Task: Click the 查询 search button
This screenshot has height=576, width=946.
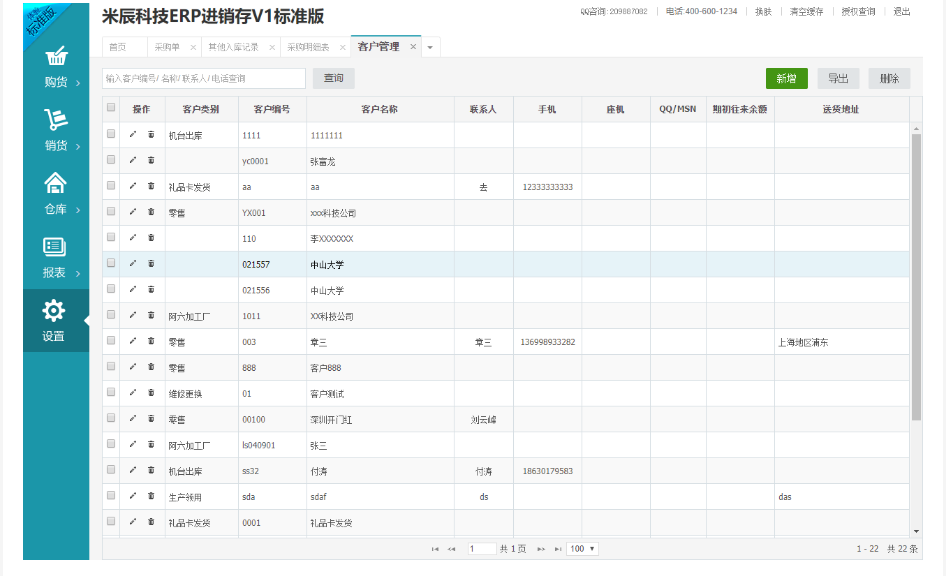Action: coord(333,79)
